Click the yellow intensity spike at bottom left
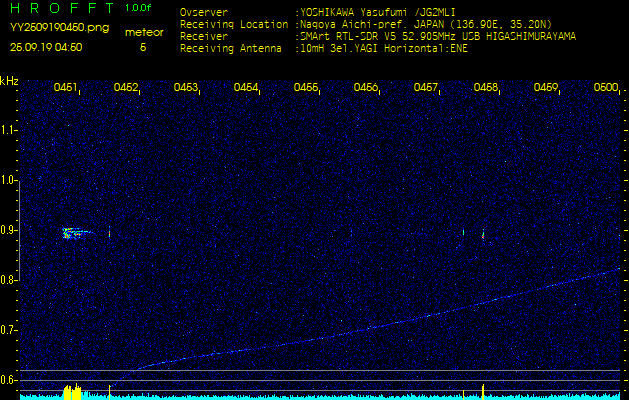Image resolution: width=629 pixels, height=400 pixels. coord(72,391)
